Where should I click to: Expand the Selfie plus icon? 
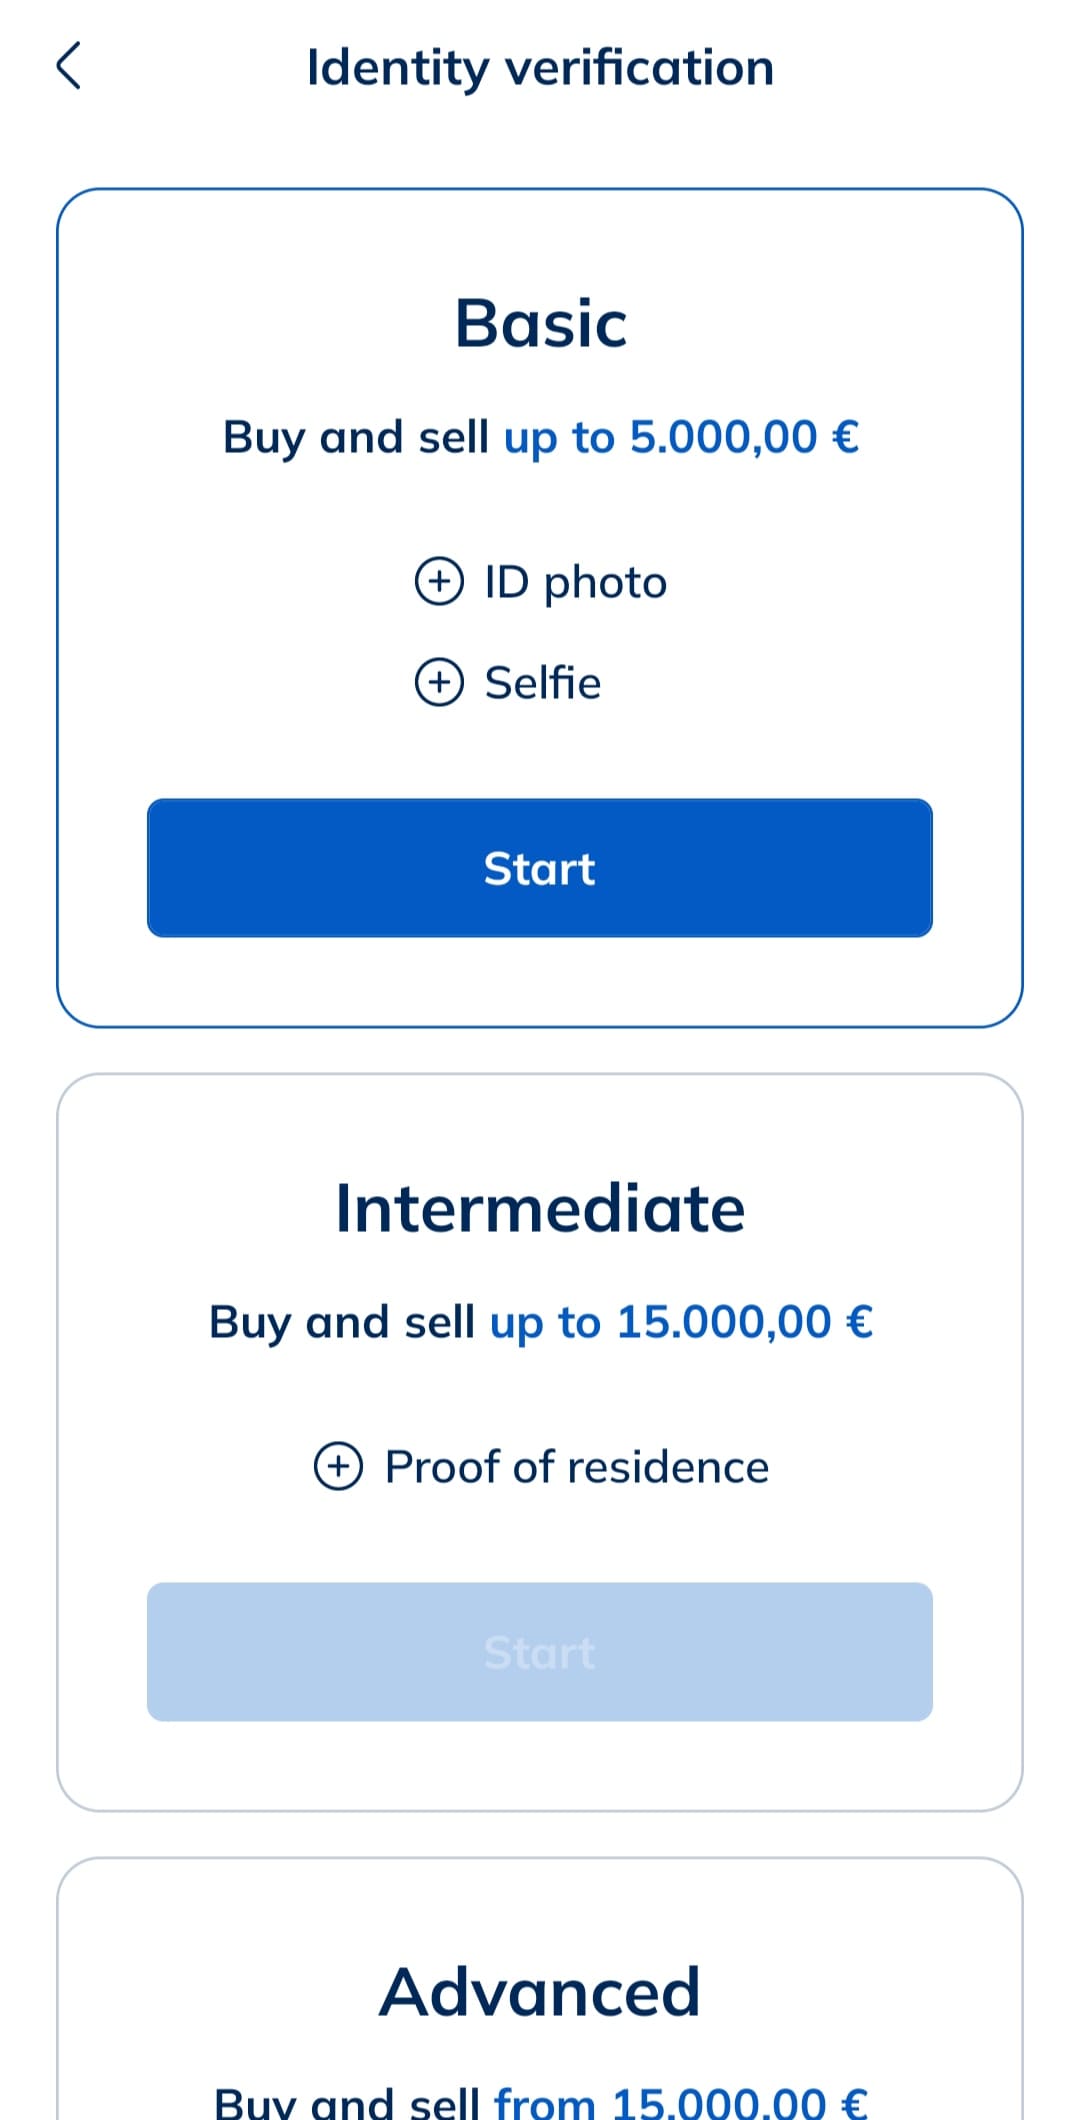pos(439,682)
